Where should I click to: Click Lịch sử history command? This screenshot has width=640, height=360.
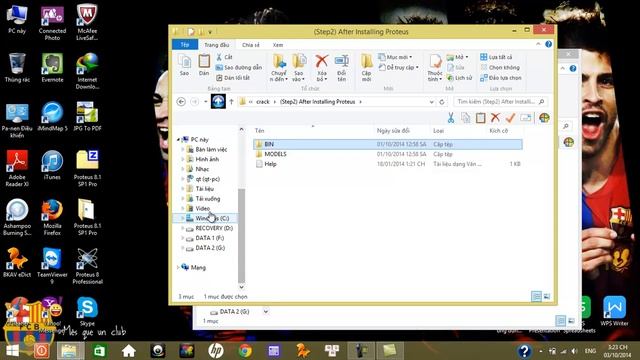click(x=460, y=78)
